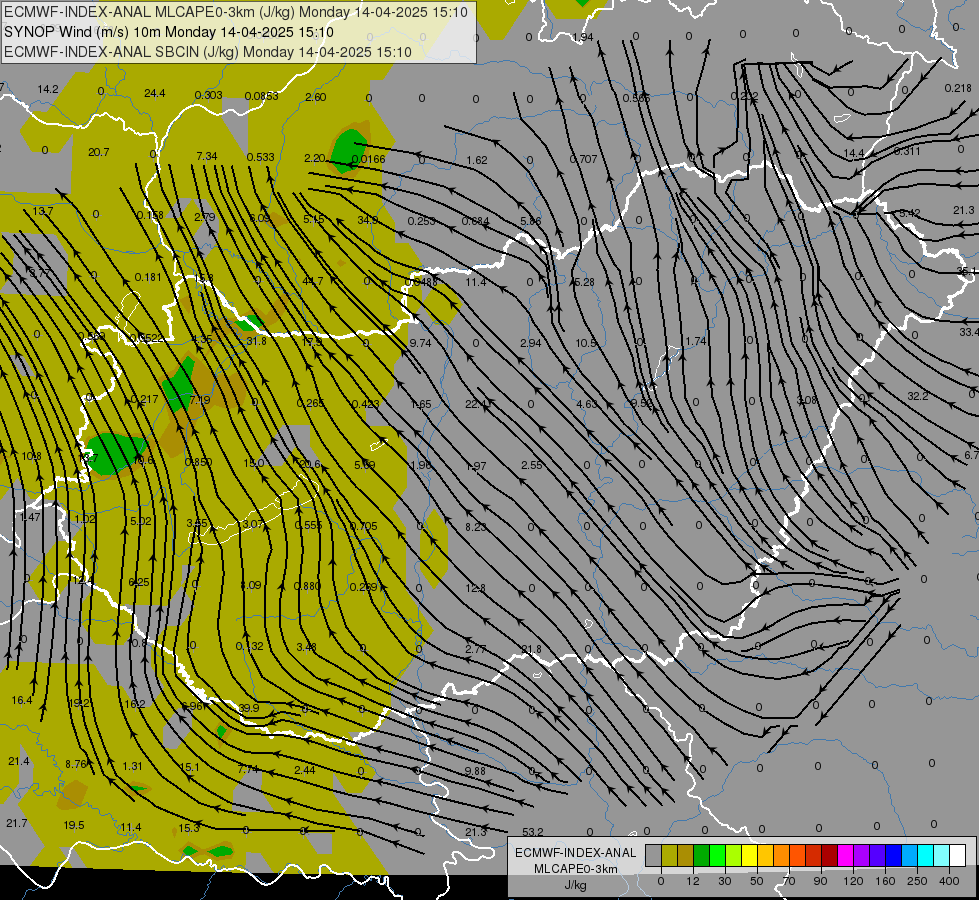Select the amber swatch at value 50

click(765, 855)
